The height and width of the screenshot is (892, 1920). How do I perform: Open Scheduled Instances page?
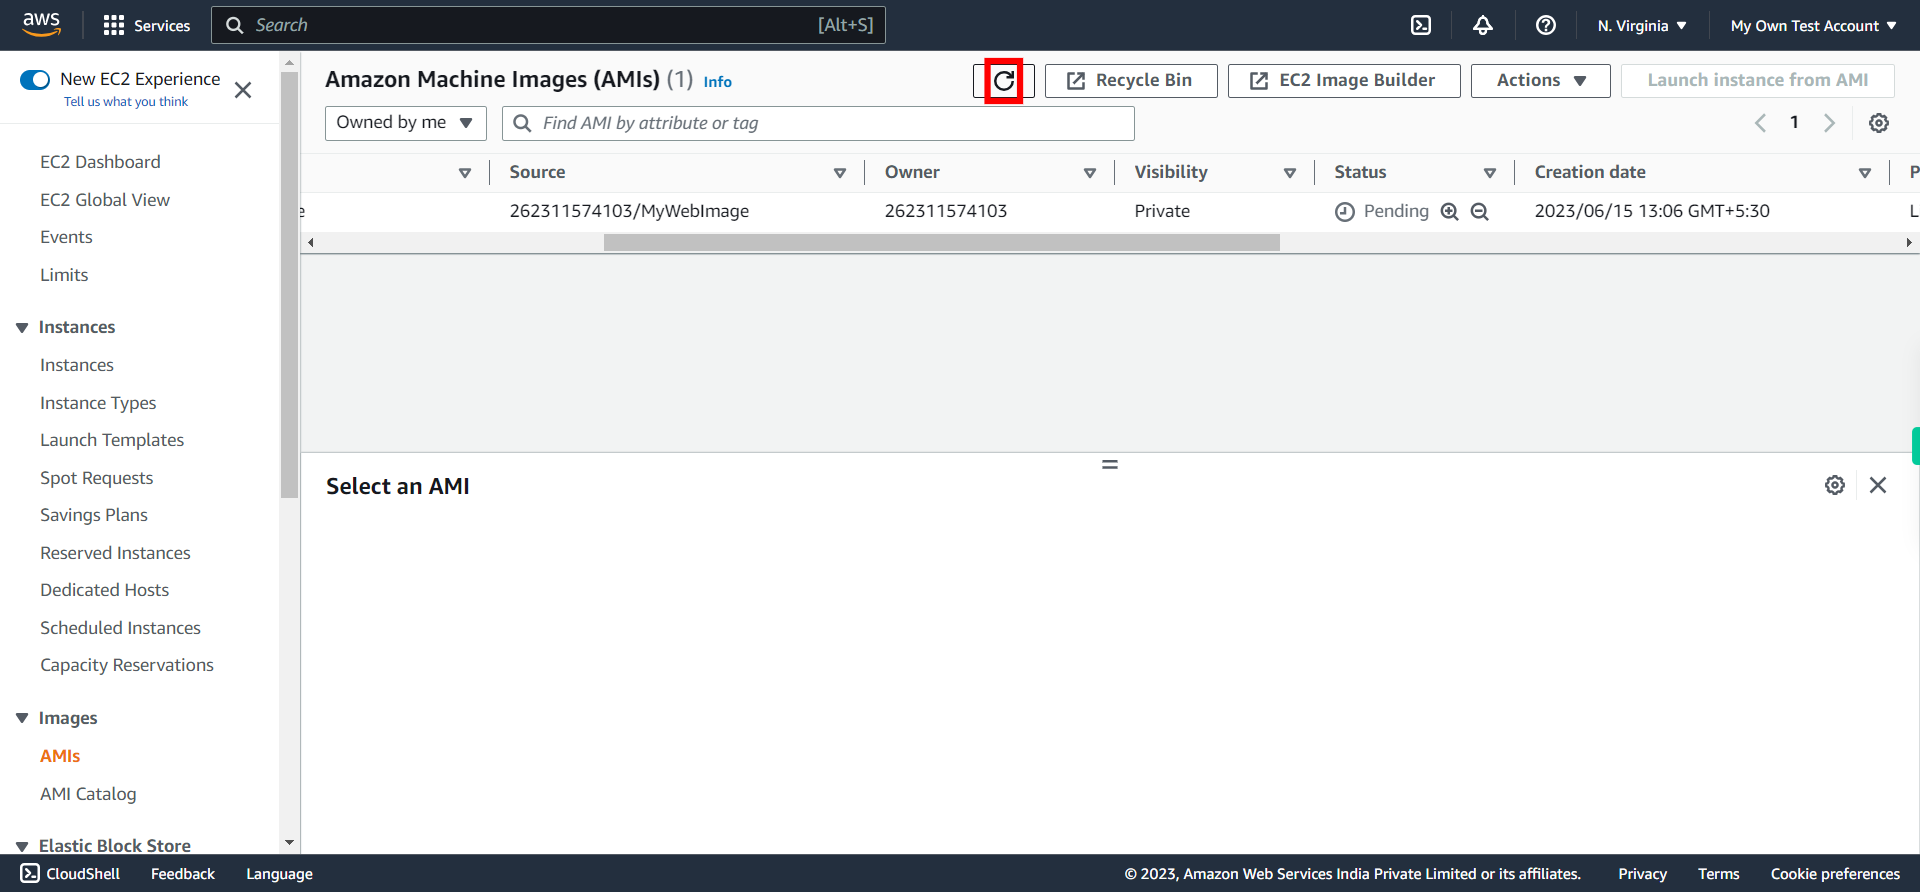click(x=120, y=628)
